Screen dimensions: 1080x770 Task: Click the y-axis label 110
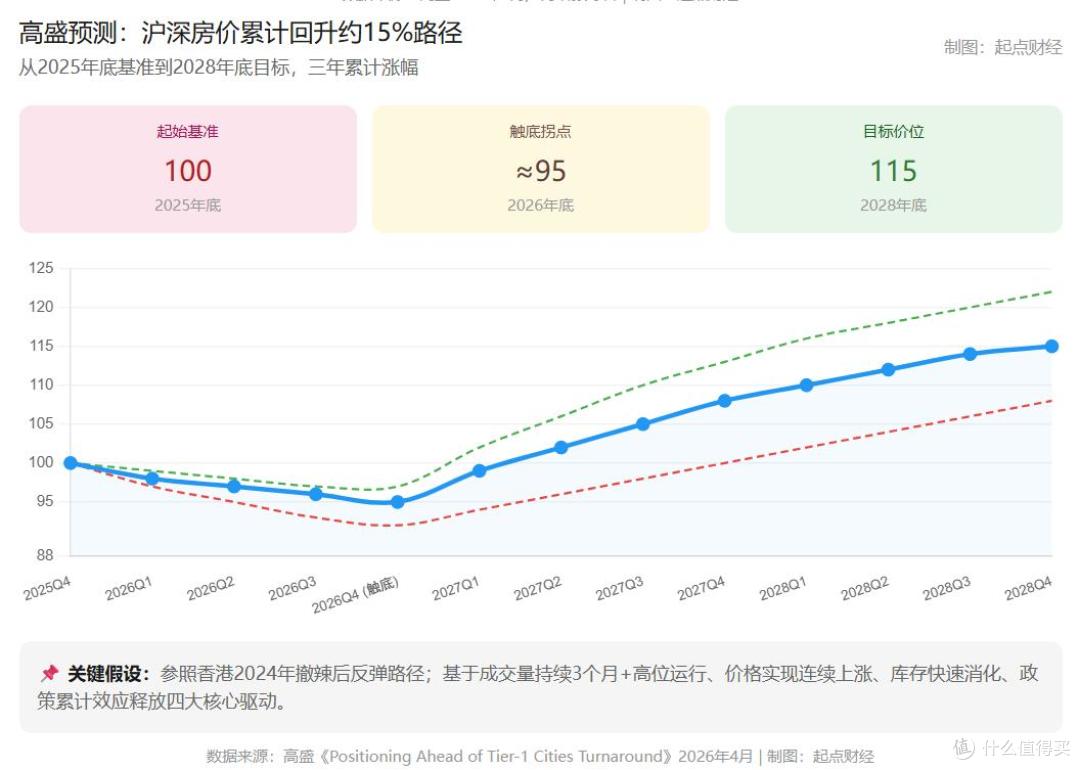pyautogui.click(x=41, y=385)
